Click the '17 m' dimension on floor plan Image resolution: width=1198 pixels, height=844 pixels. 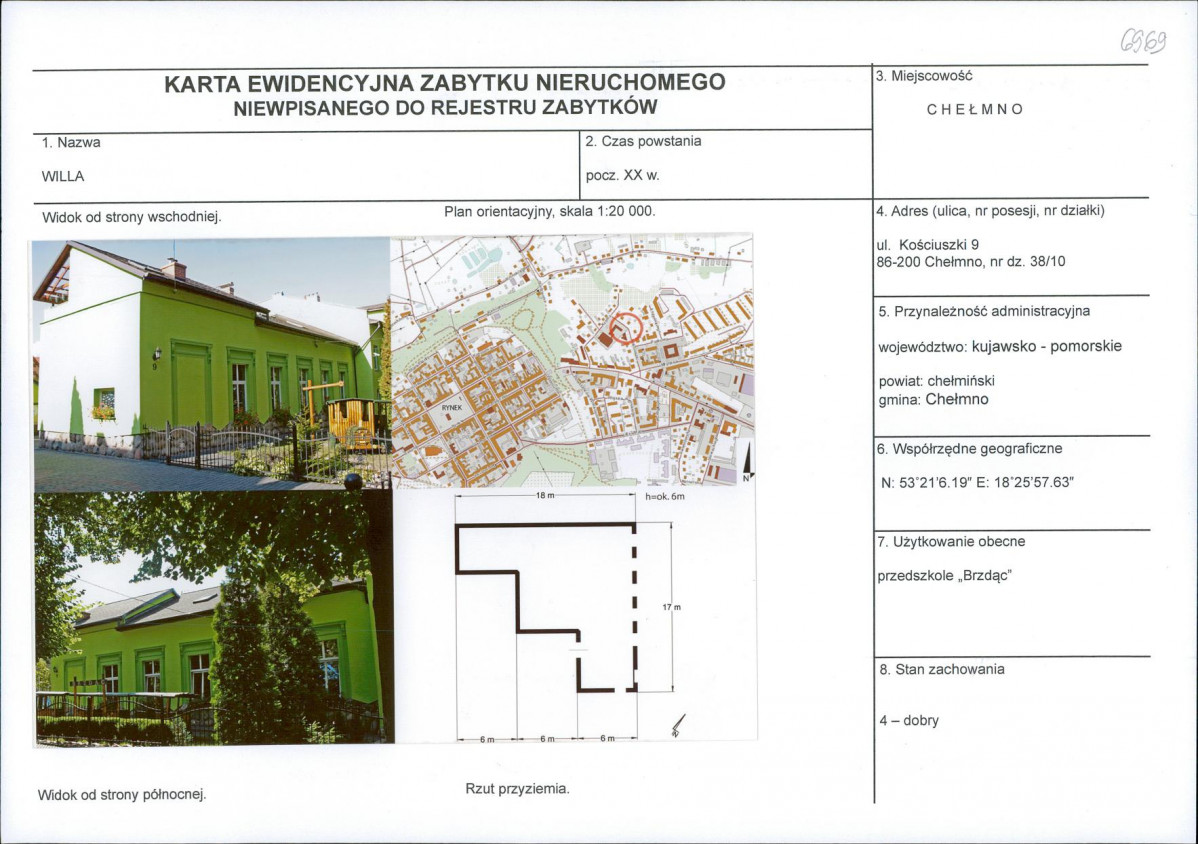[x=671, y=607]
